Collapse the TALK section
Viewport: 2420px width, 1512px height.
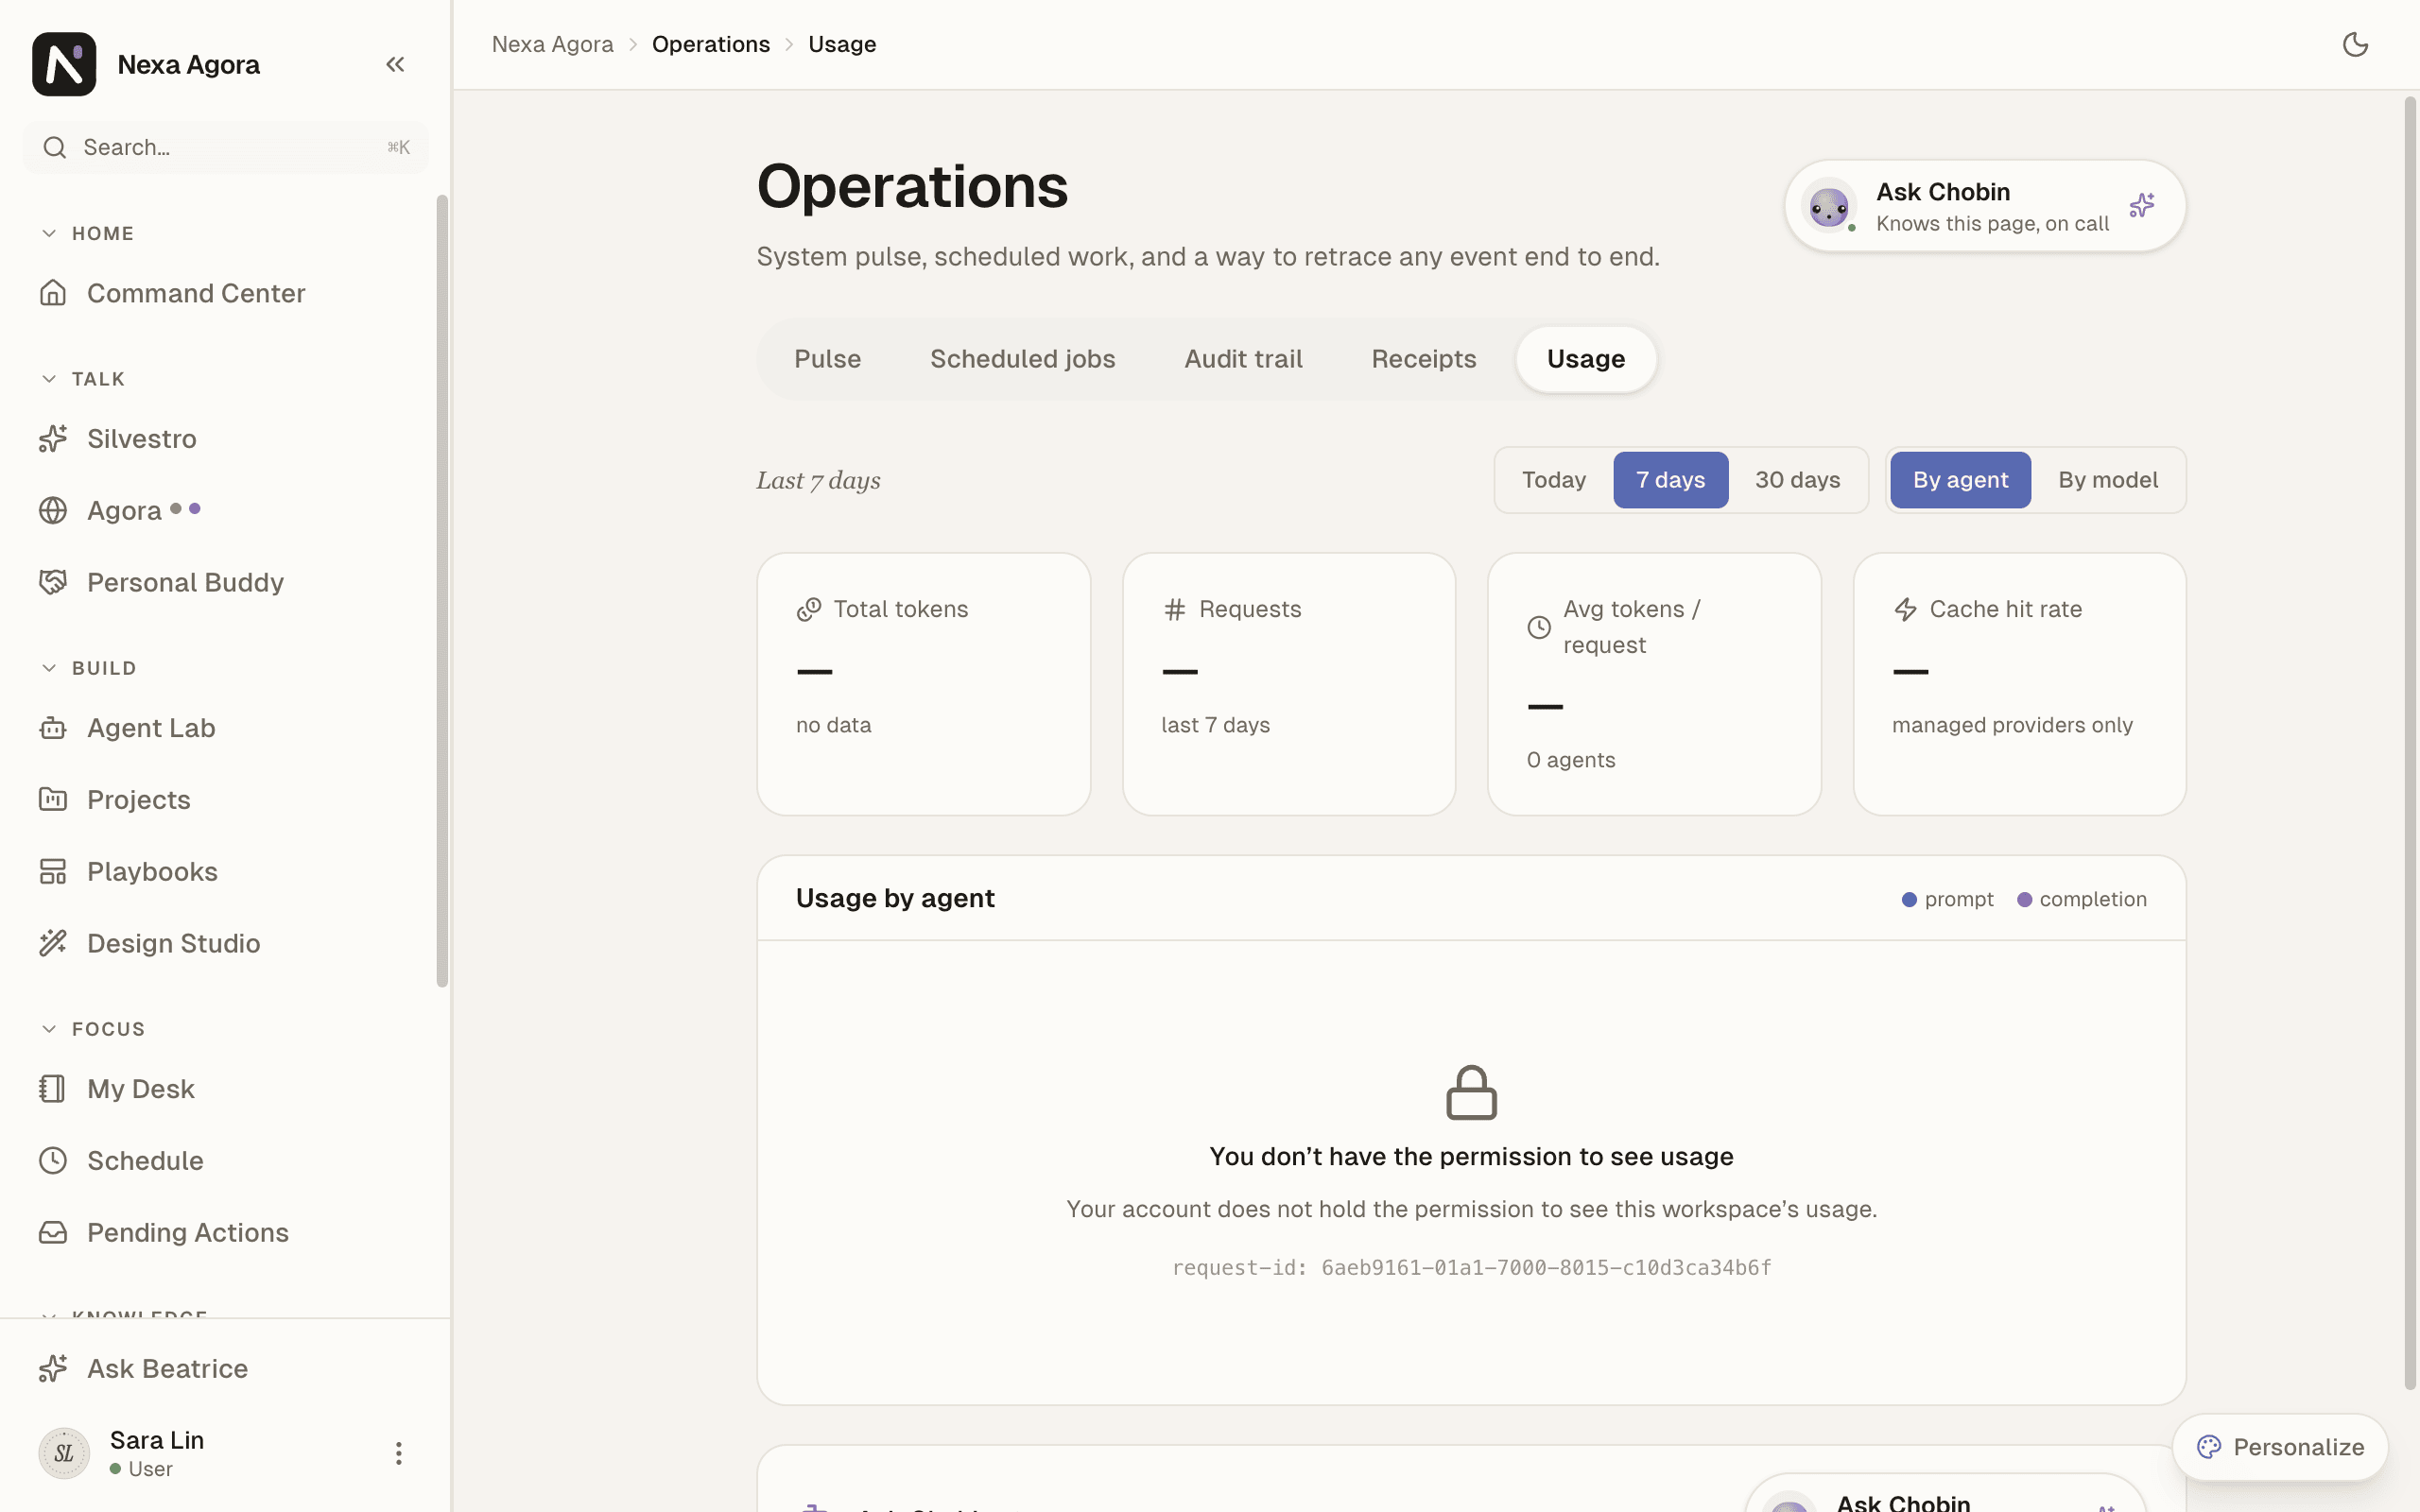pyautogui.click(x=49, y=379)
